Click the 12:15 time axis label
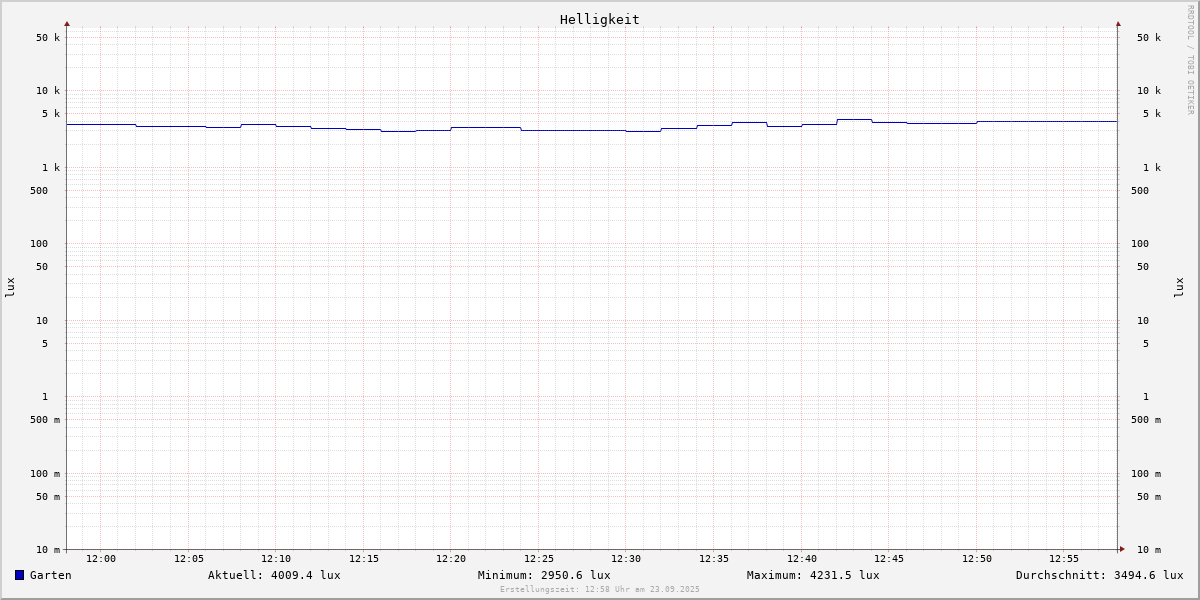 click(x=364, y=559)
